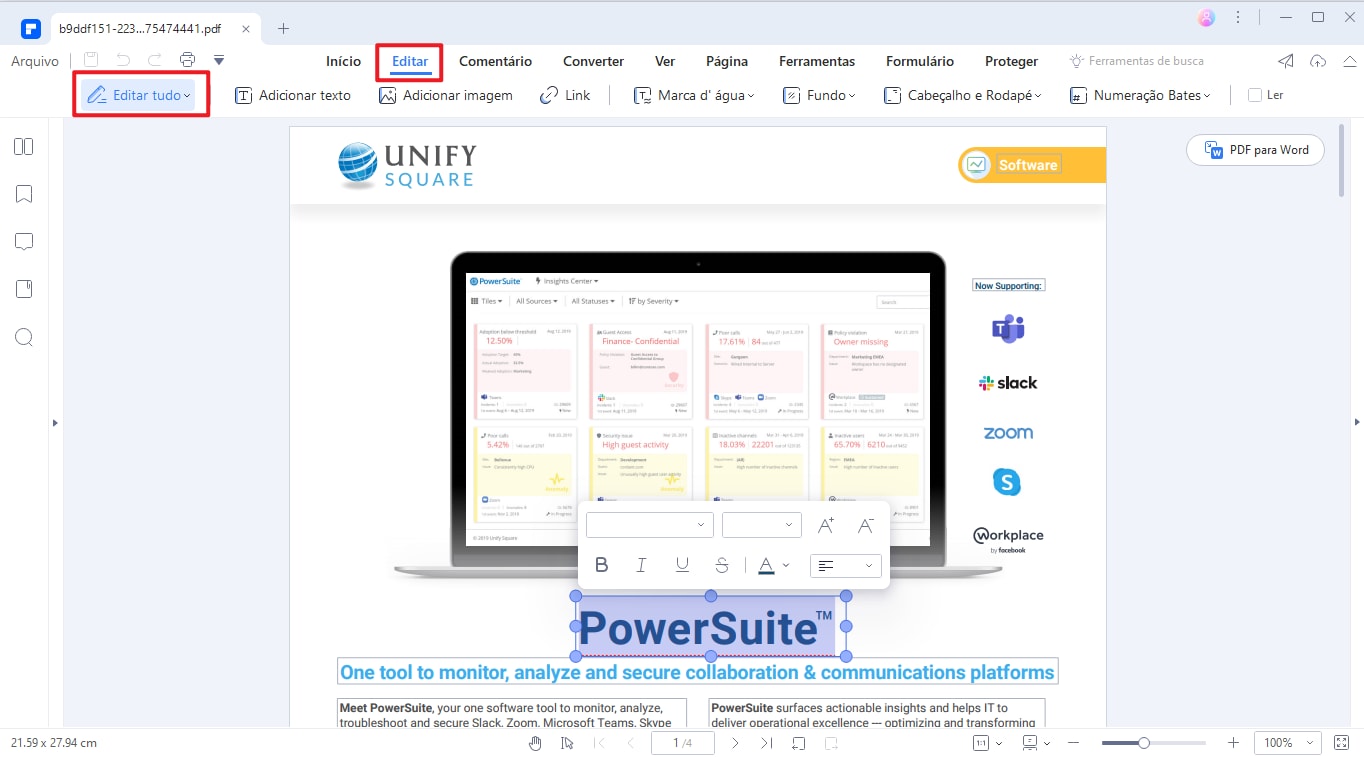Expand the right panel arrow
Viewport: 1364px width, 757px height.
[x=1357, y=422]
